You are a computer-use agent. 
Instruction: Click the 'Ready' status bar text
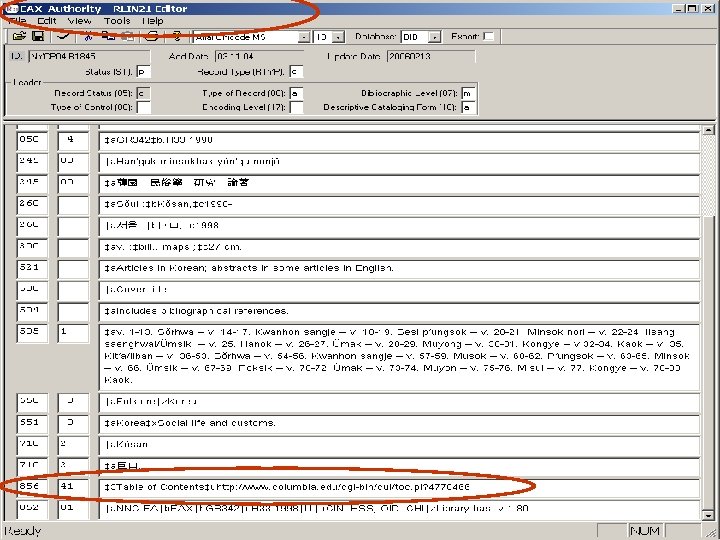tap(23, 531)
